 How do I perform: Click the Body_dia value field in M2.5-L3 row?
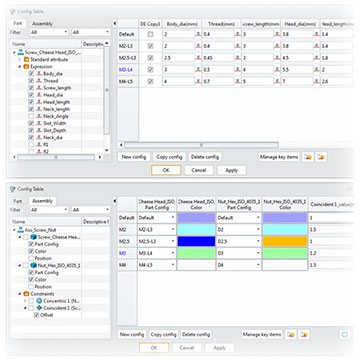pos(178,58)
